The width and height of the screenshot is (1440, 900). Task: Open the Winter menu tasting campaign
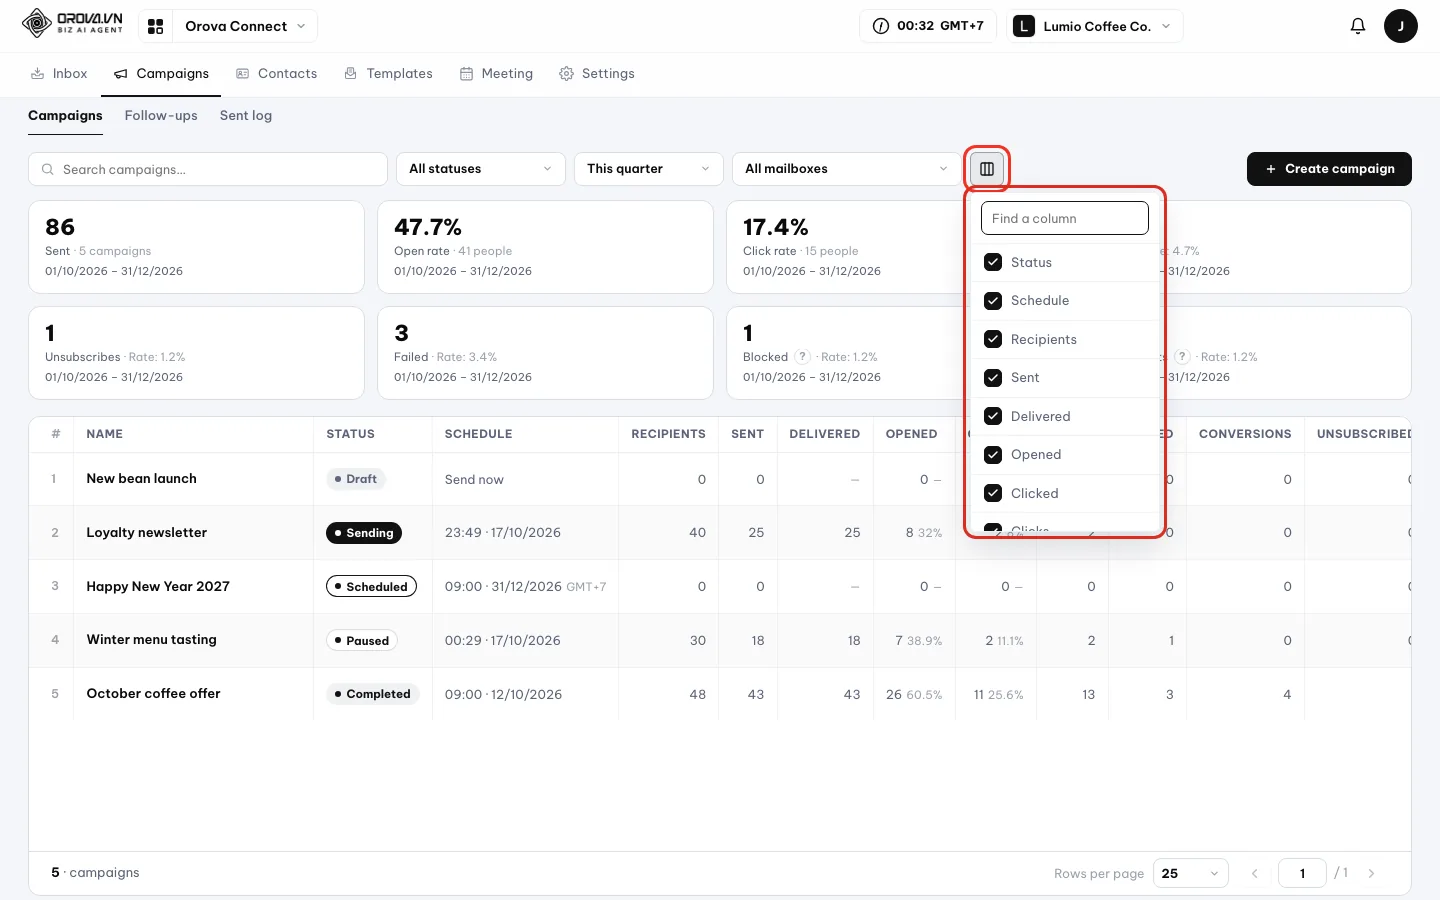[x=151, y=640]
